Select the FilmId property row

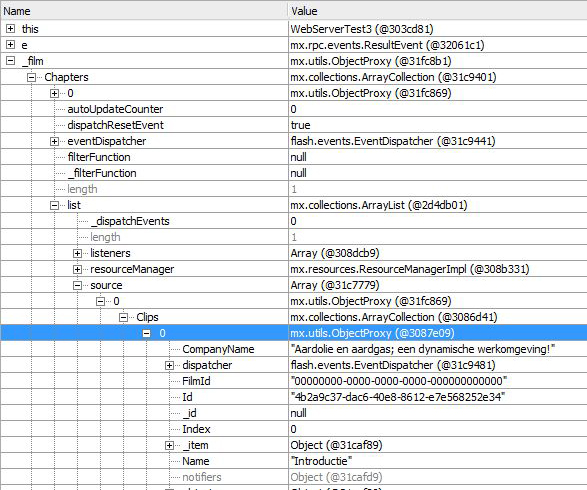point(294,381)
